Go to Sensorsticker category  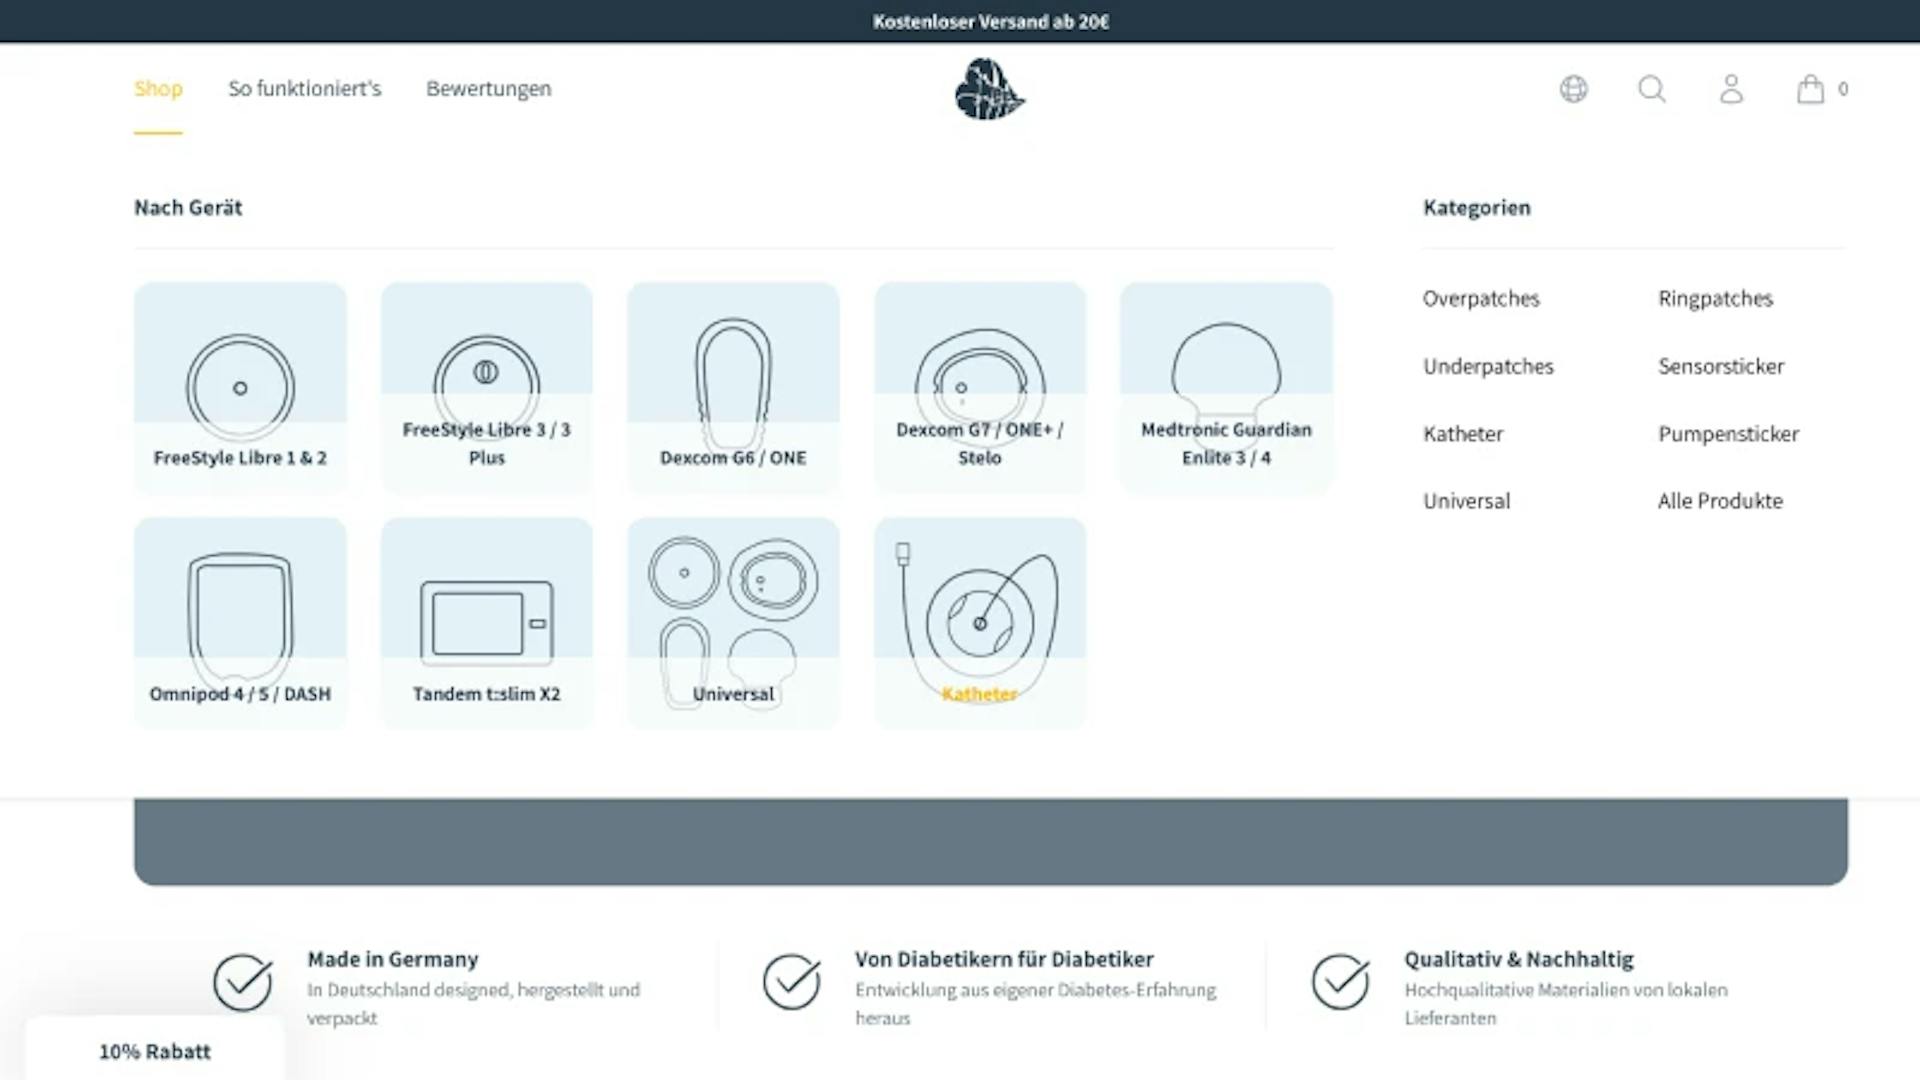pyautogui.click(x=1720, y=367)
